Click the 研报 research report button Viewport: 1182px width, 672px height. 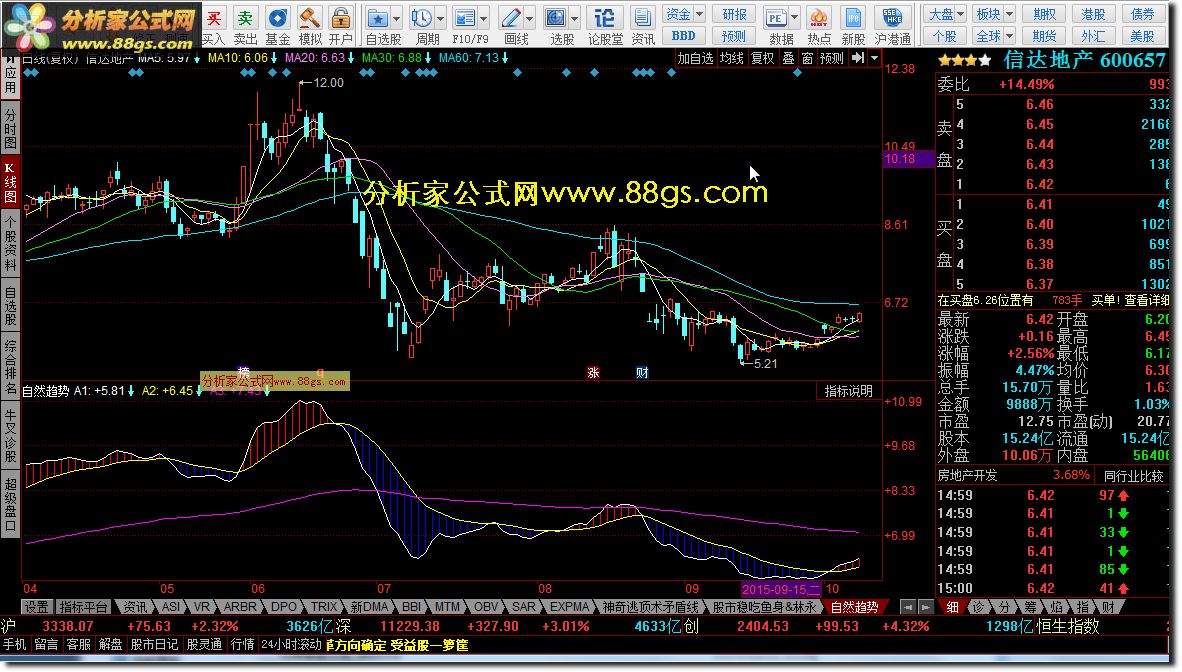734,14
